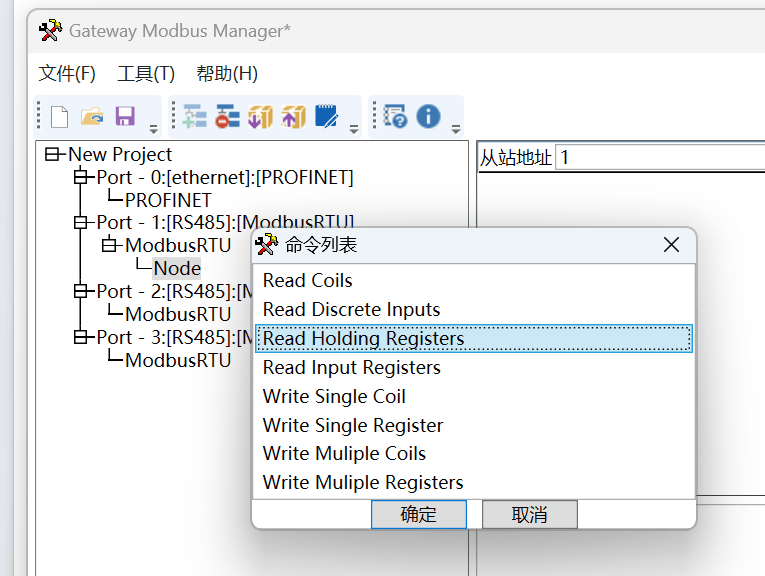This screenshot has height=576, width=765.
Task: Click the add node (green plus) icon
Action: click(x=195, y=117)
